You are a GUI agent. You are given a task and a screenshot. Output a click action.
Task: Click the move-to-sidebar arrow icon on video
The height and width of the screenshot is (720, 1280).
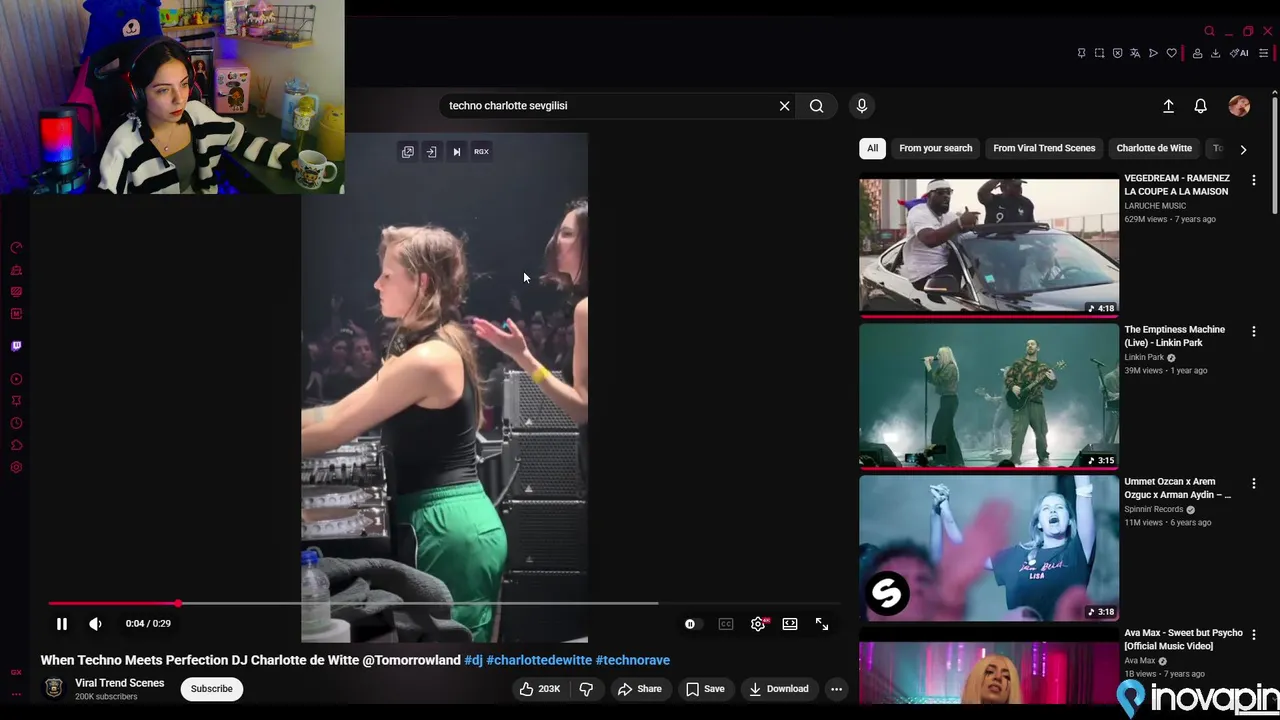[x=431, y=152]
